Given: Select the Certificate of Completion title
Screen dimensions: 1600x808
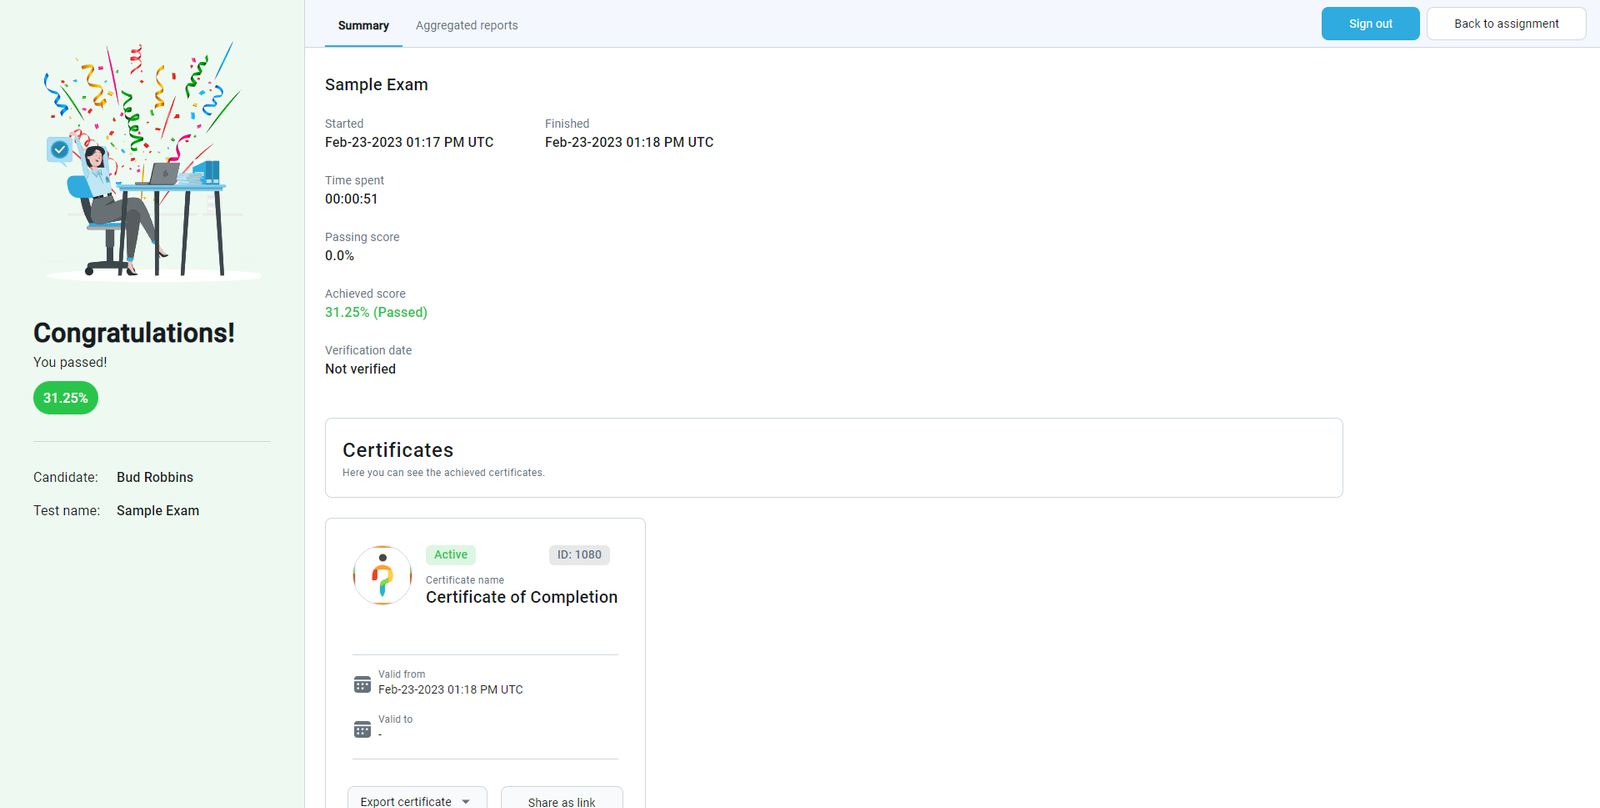Looking at the screenshot, I should (x=522, y=597).
